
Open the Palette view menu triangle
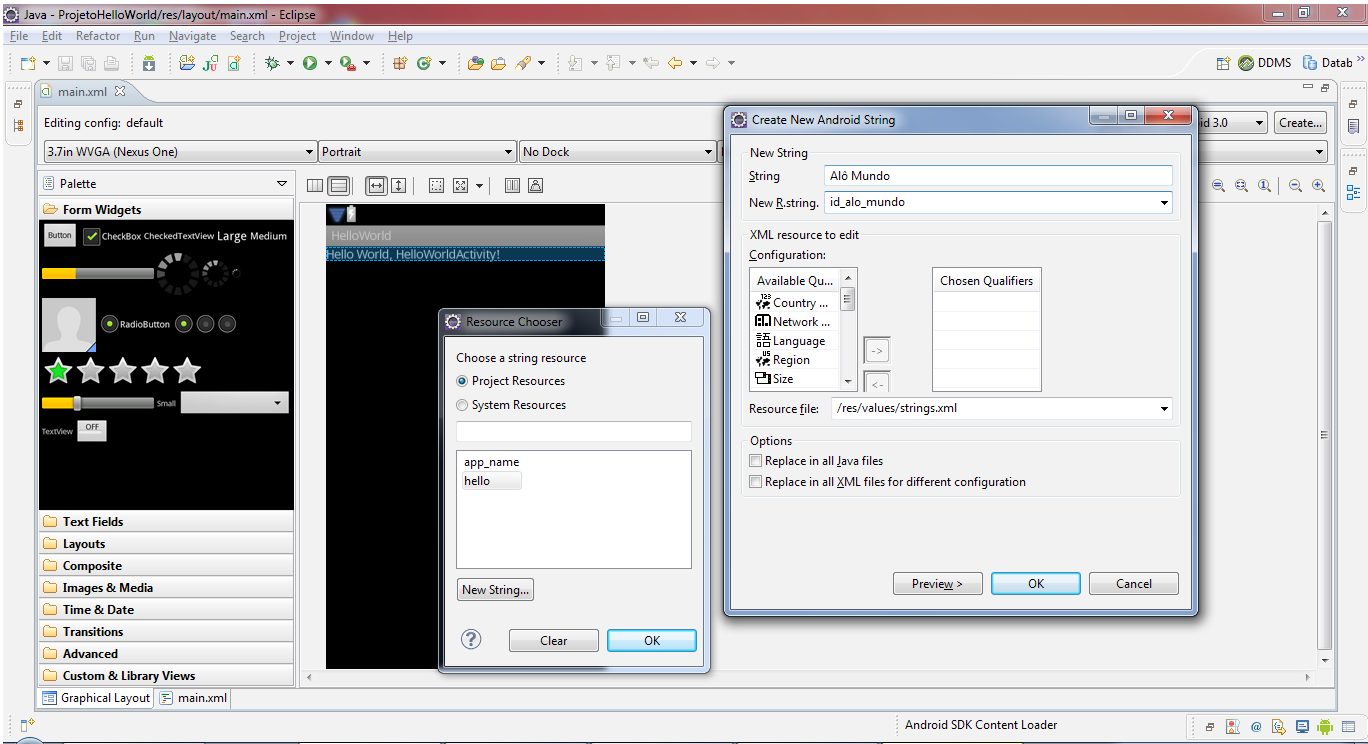pos(283,184)
